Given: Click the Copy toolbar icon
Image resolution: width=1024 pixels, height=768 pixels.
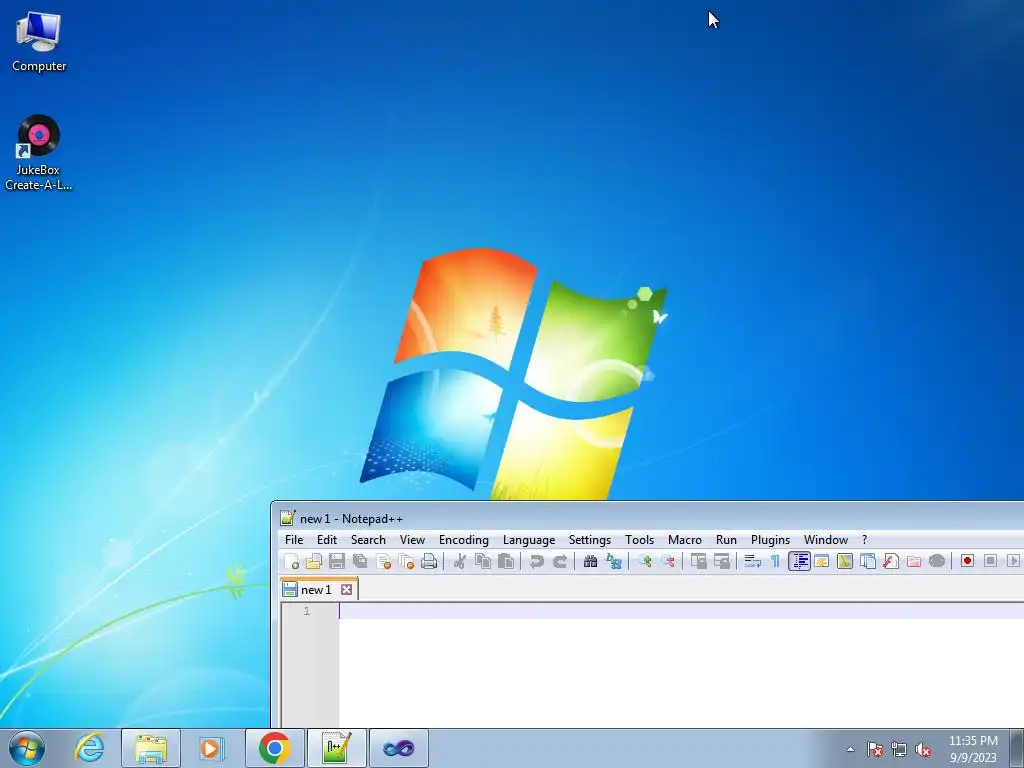Looking at the screenshot, I should 483,562.
